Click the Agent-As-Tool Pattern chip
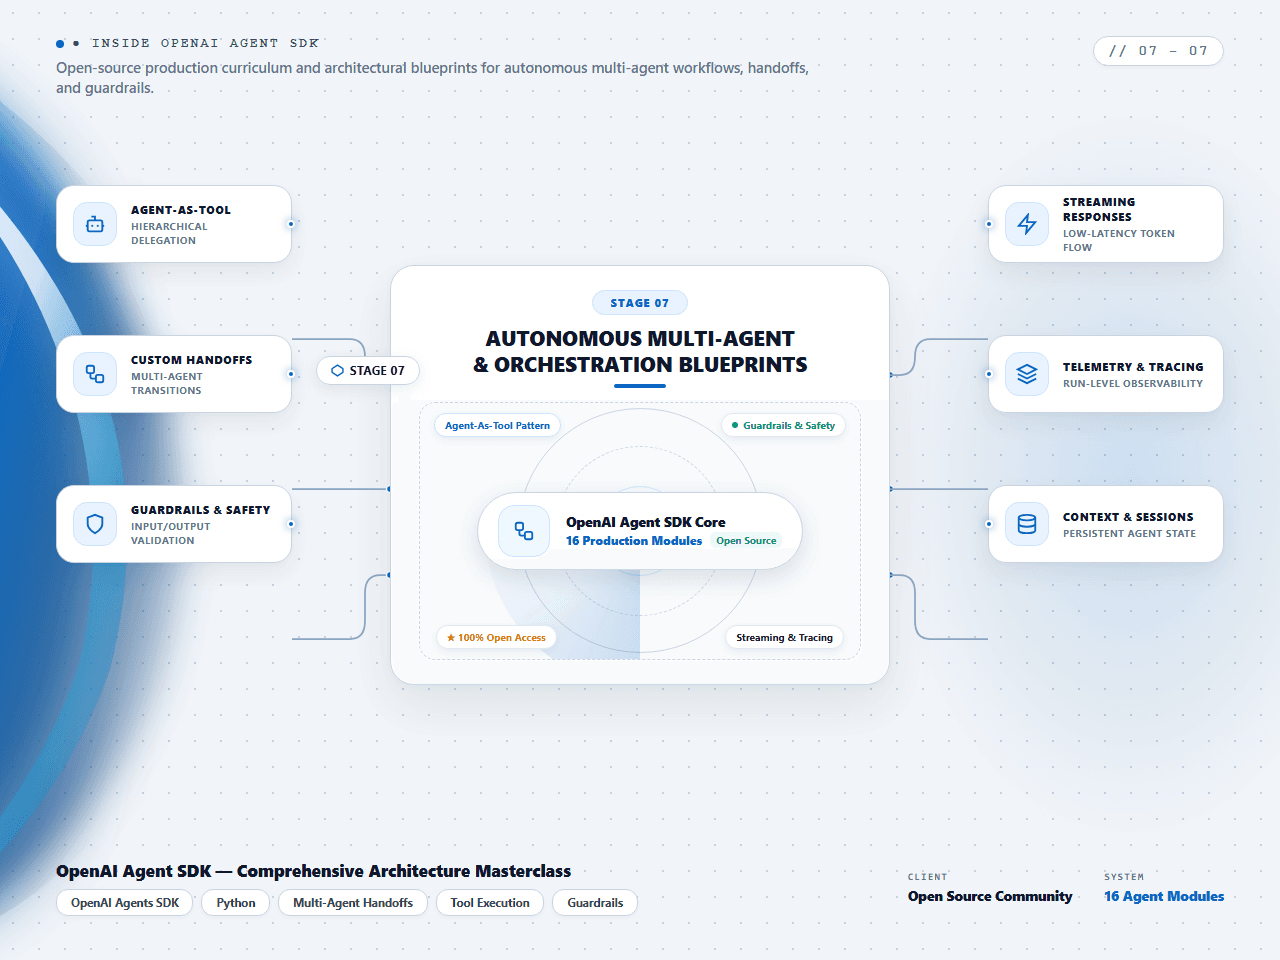The width and height of the screenshot is (1280, 960). (497, 425)
